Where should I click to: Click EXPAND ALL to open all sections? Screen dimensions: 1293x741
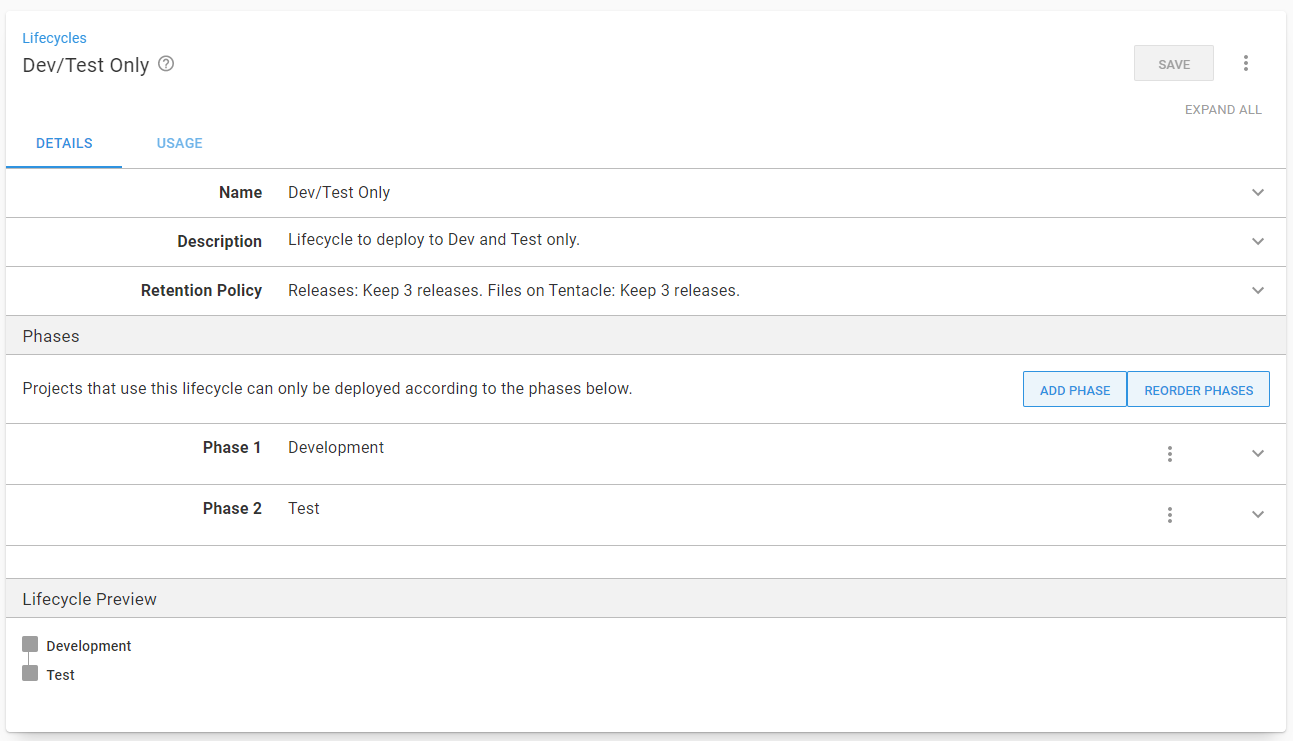pyautogui.click(x=1223, y=109)
